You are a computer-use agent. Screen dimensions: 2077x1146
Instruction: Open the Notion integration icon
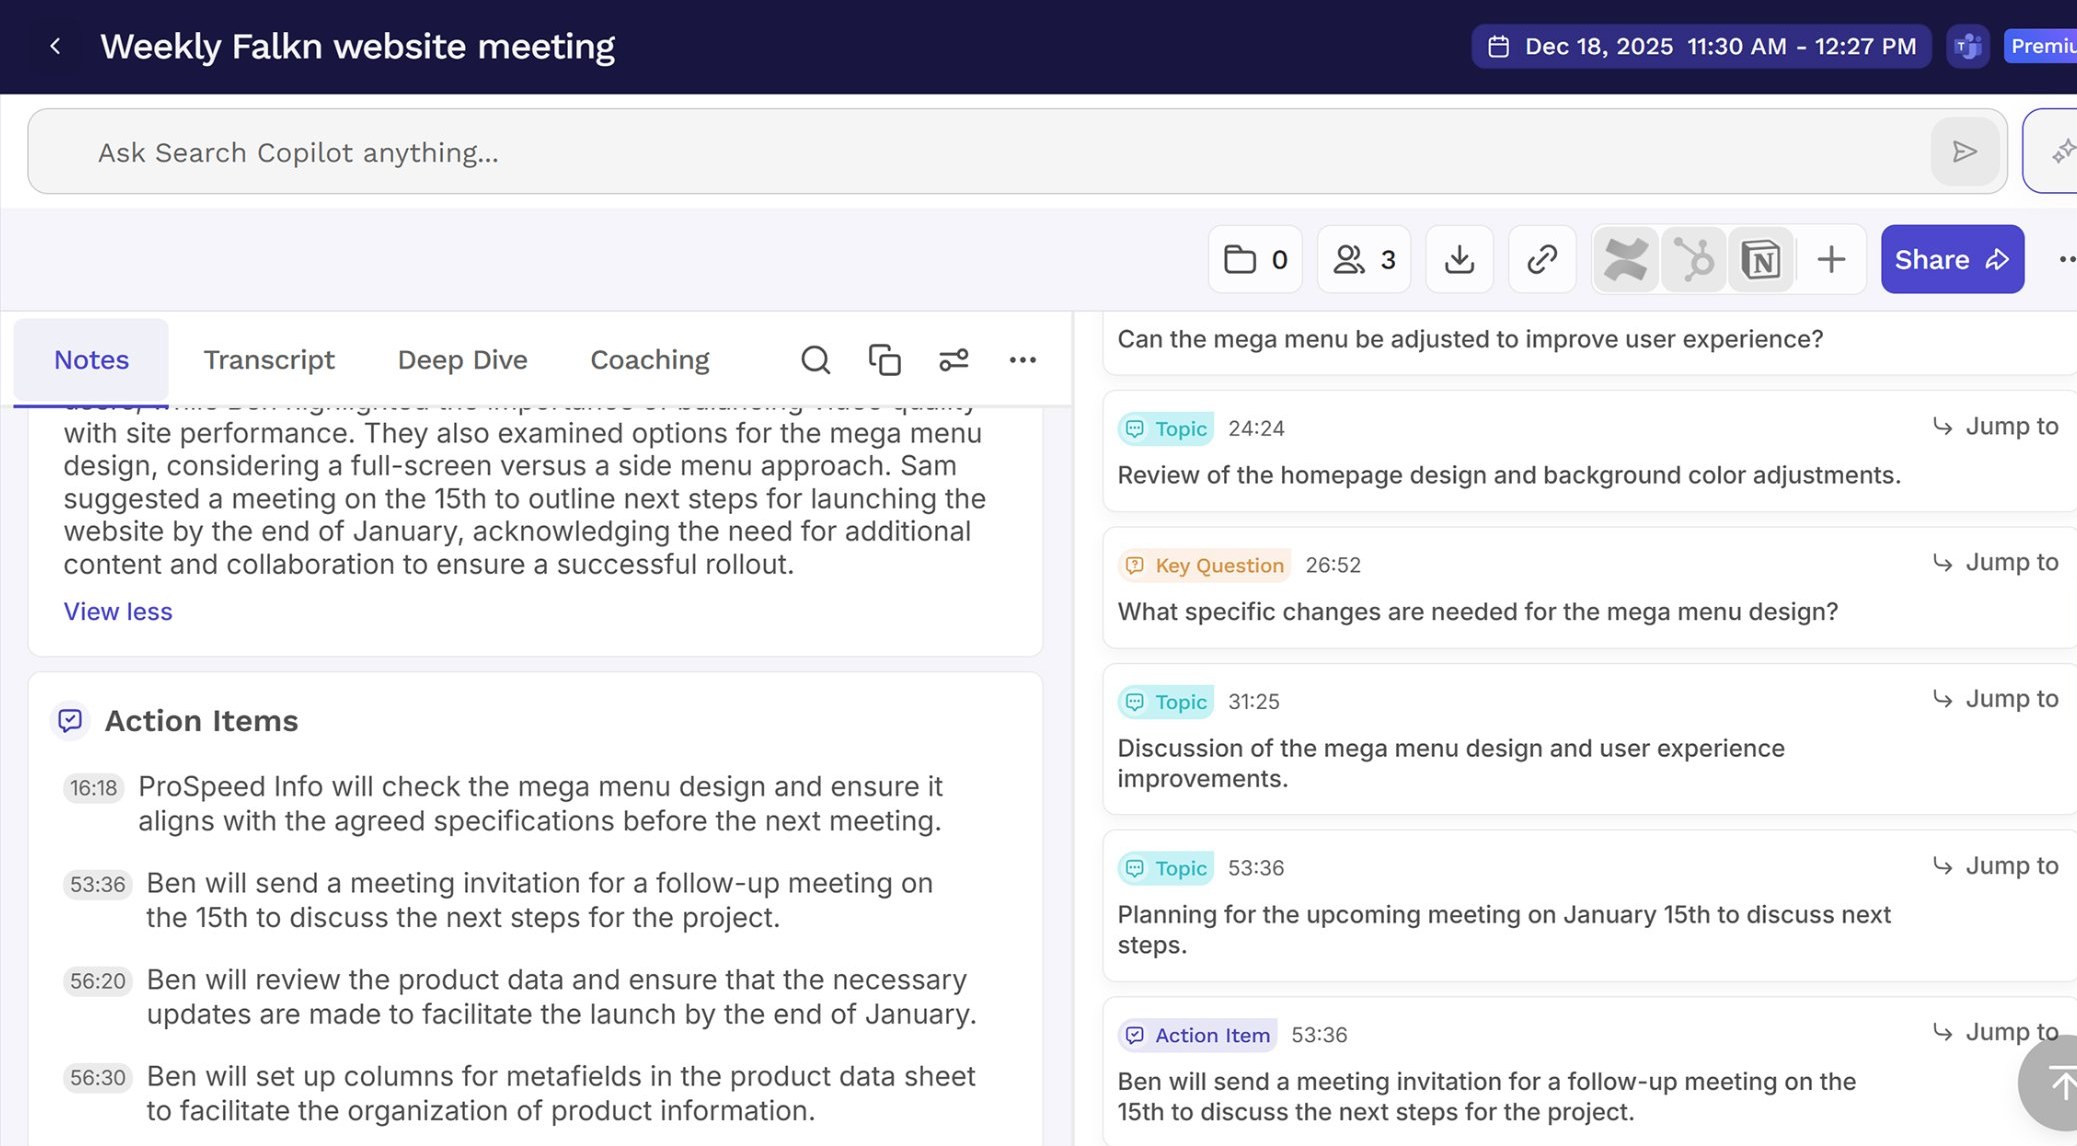point(1761,260)
